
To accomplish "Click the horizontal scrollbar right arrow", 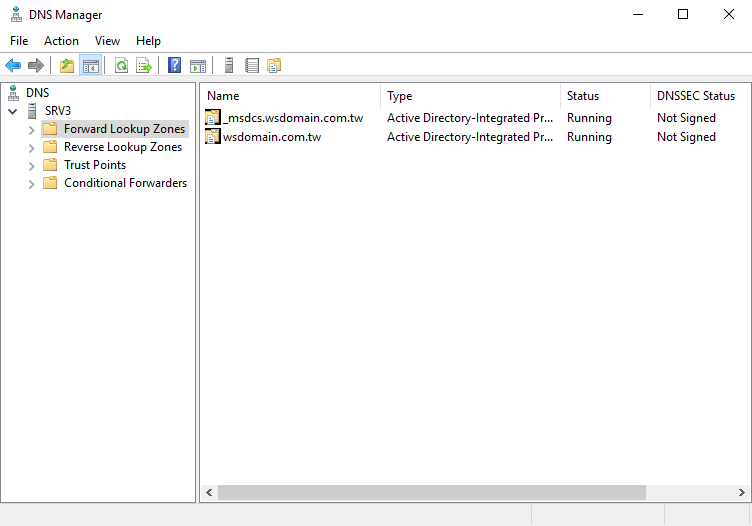I will coord(741,492).
